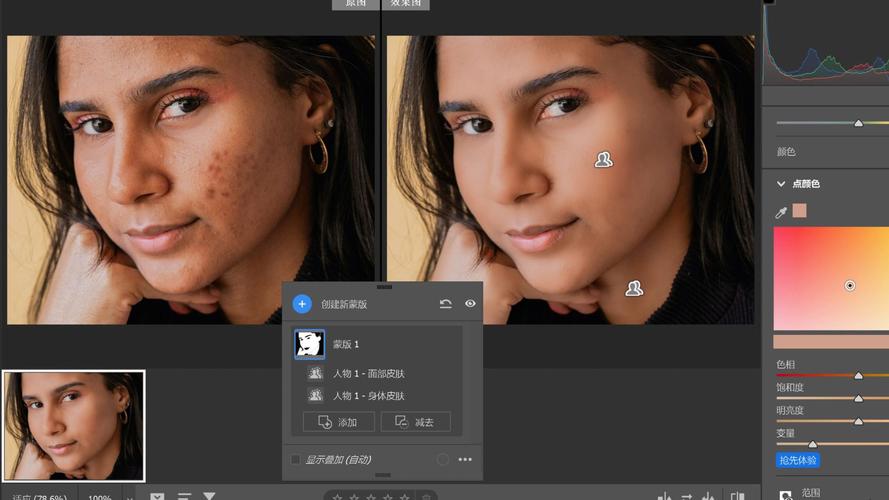Select the 蒙版 1 mask thumbnail
The width and height of the screenshot is (889, 500).
point(310,344)
